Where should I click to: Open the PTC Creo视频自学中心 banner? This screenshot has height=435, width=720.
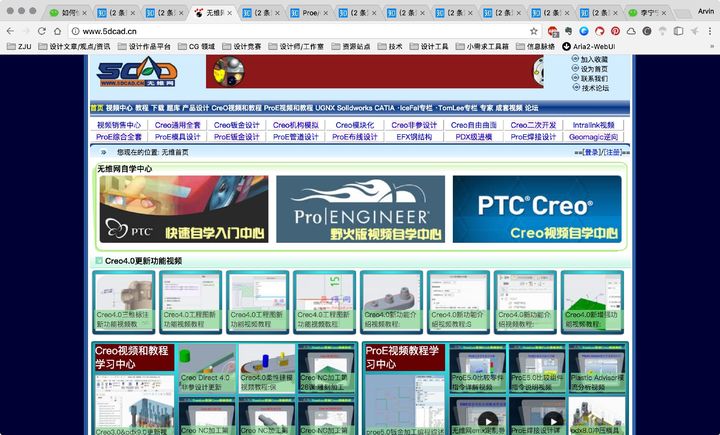pos(537,209)
